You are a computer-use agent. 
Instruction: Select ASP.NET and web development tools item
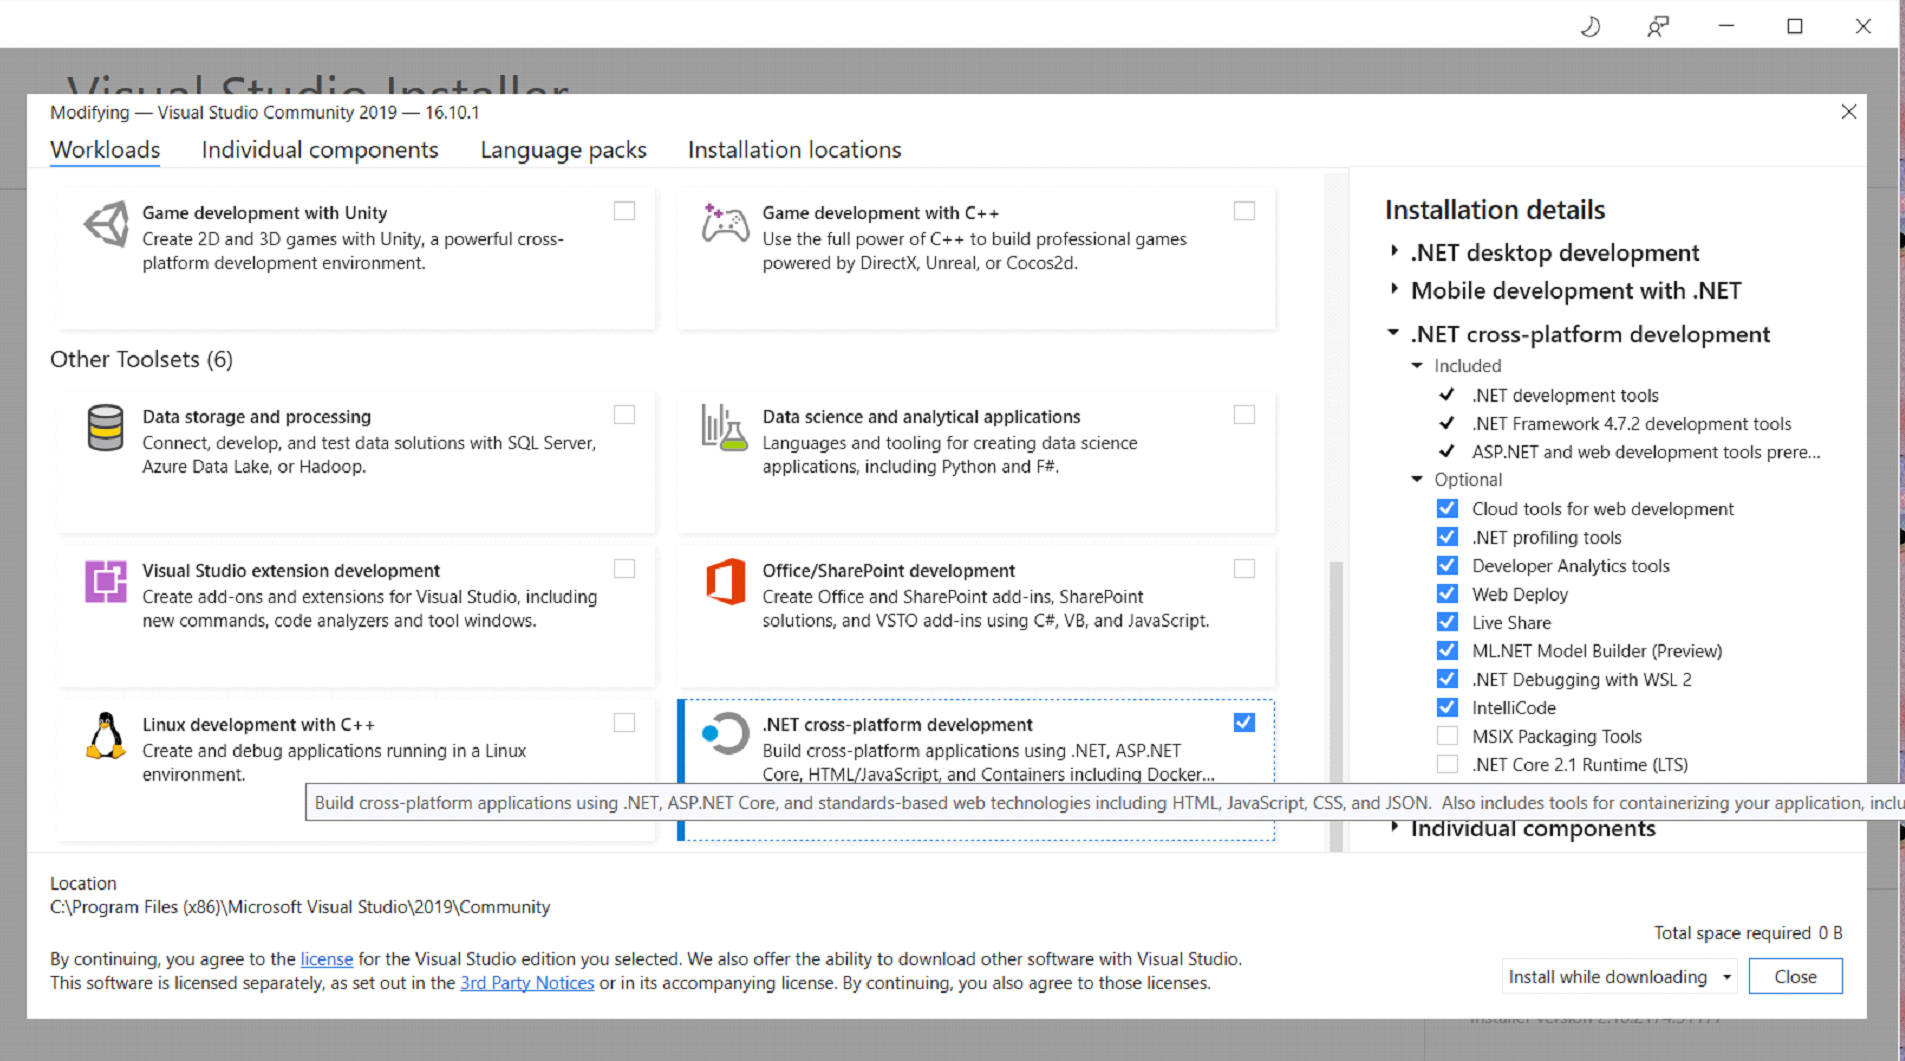tap(1646, 452)
